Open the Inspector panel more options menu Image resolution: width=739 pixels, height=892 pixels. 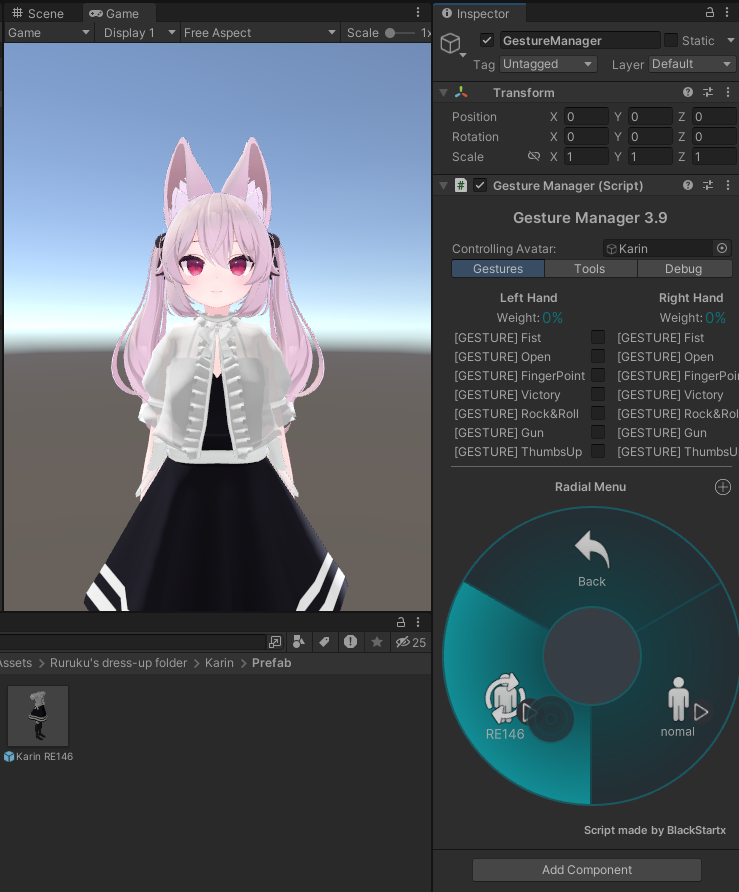point(728,13)
